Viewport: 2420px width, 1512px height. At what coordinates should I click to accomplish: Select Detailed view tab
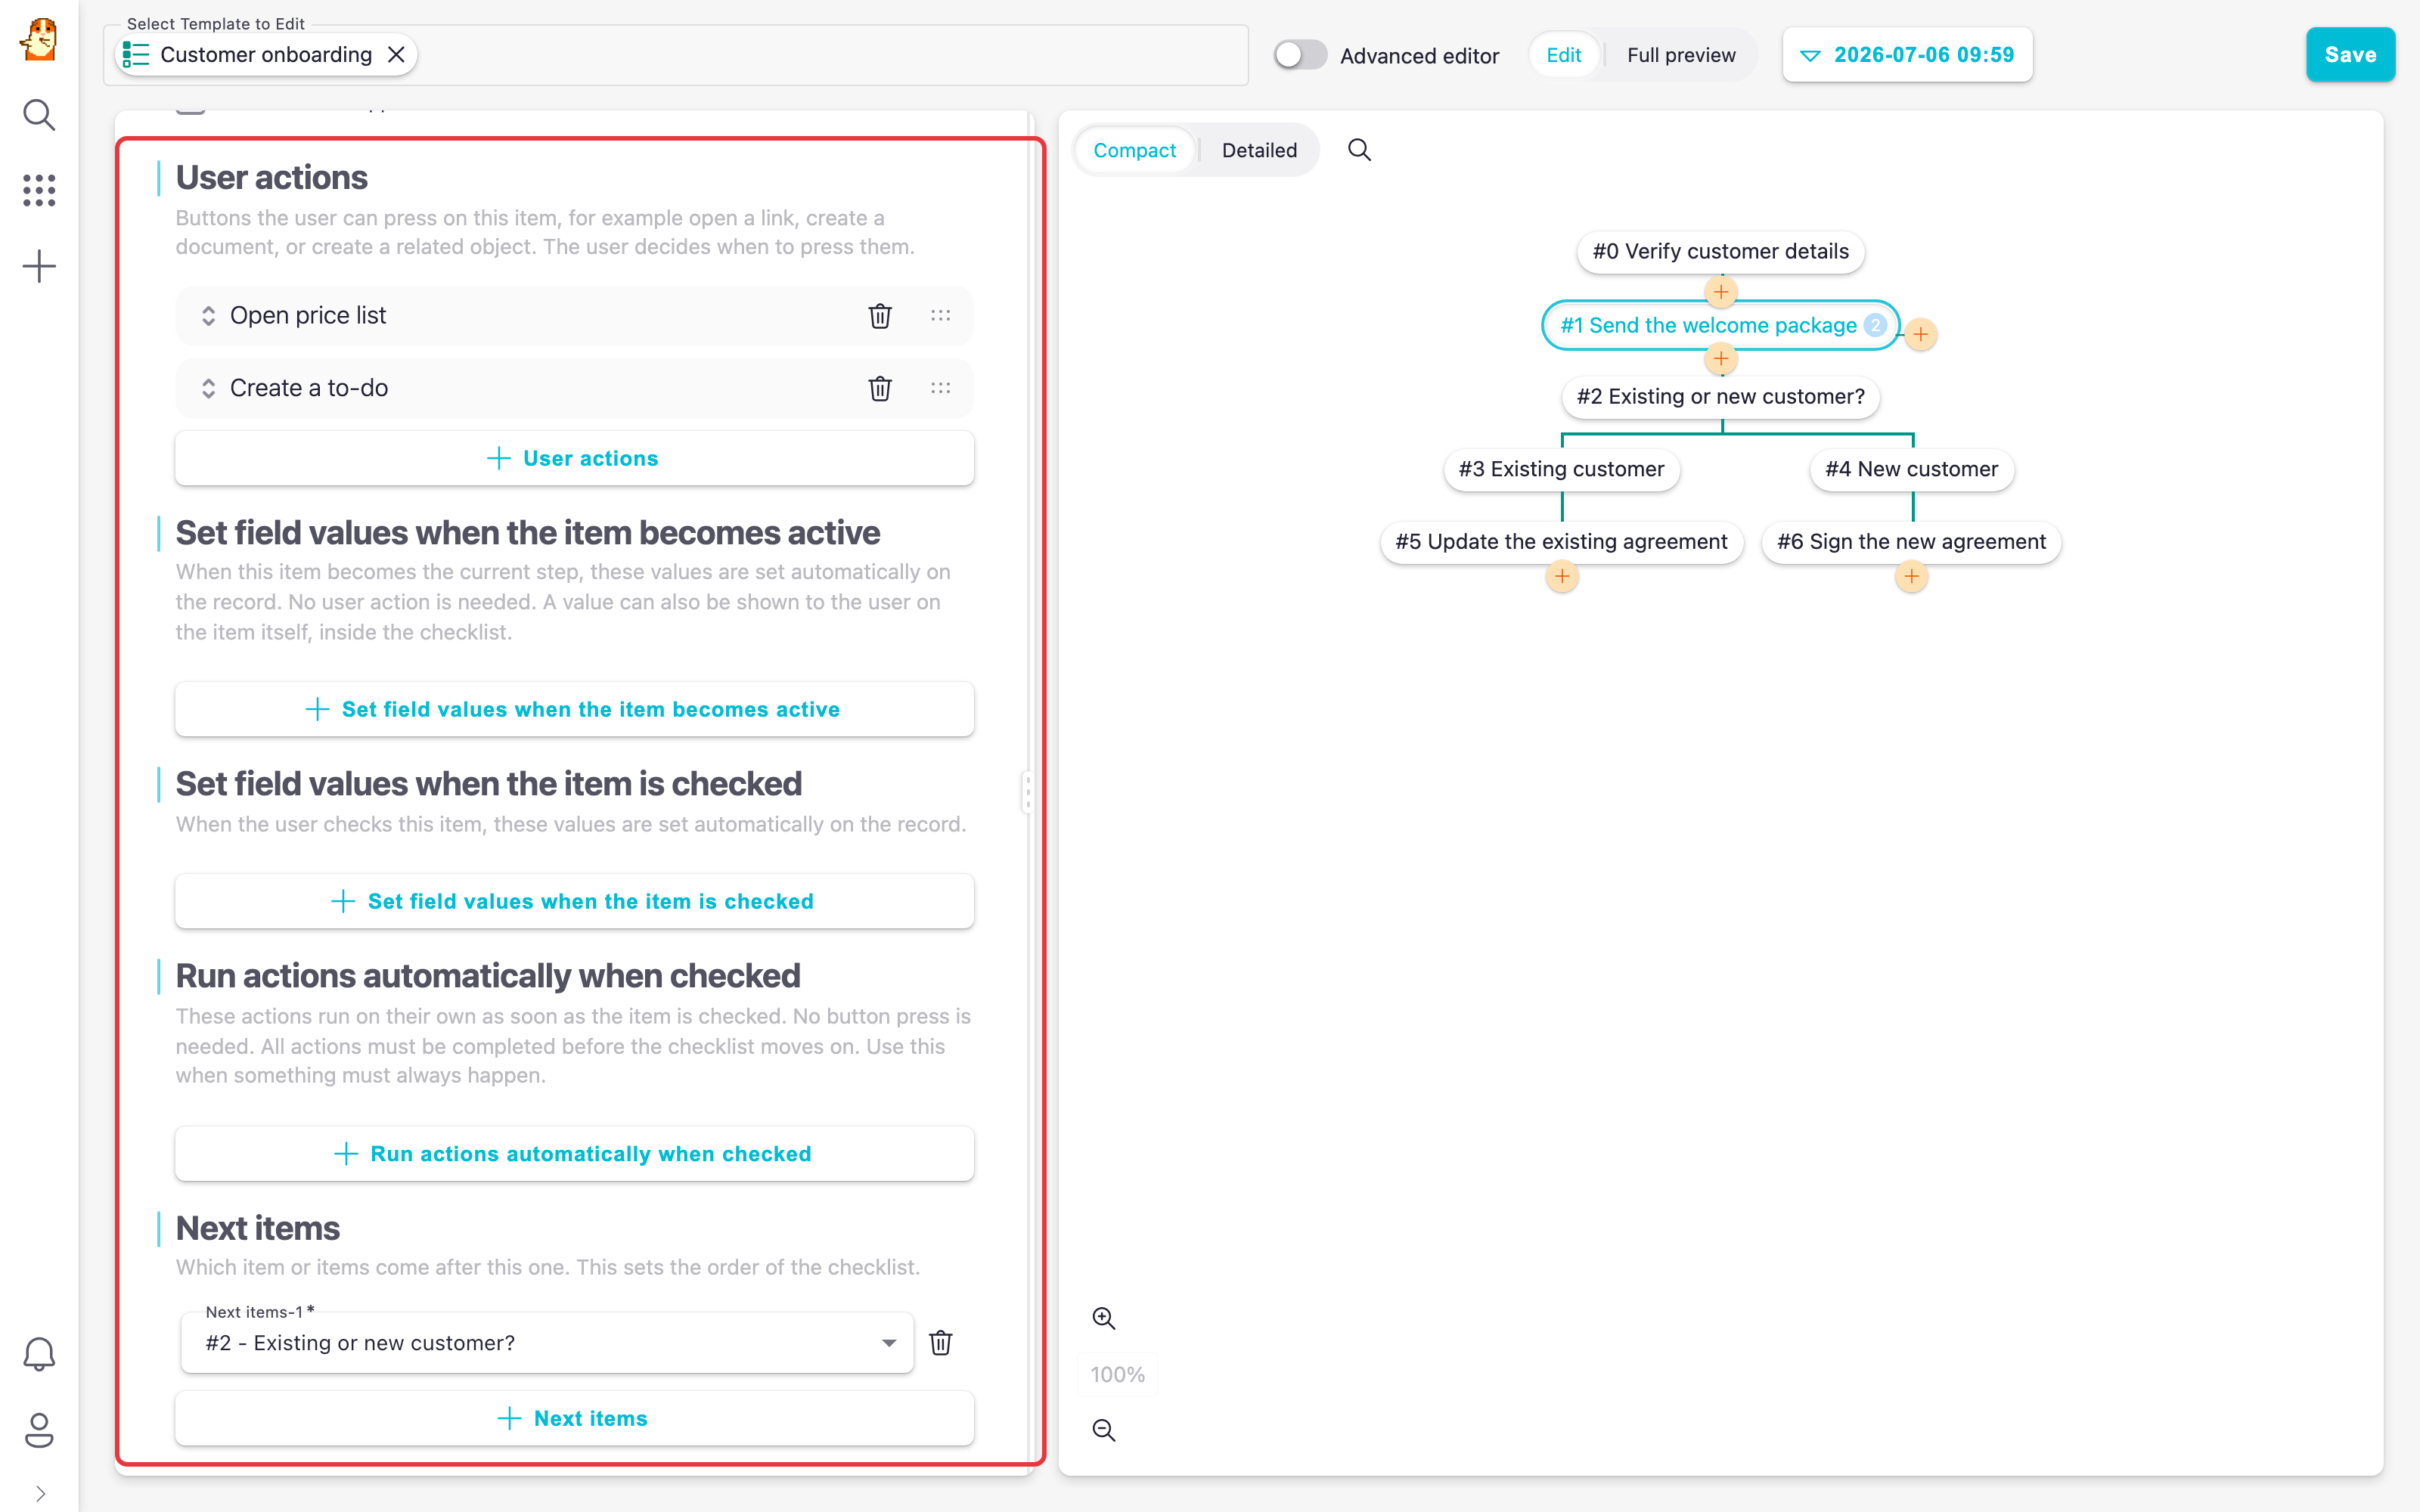pyautogui.click(x=1259, y=150)
